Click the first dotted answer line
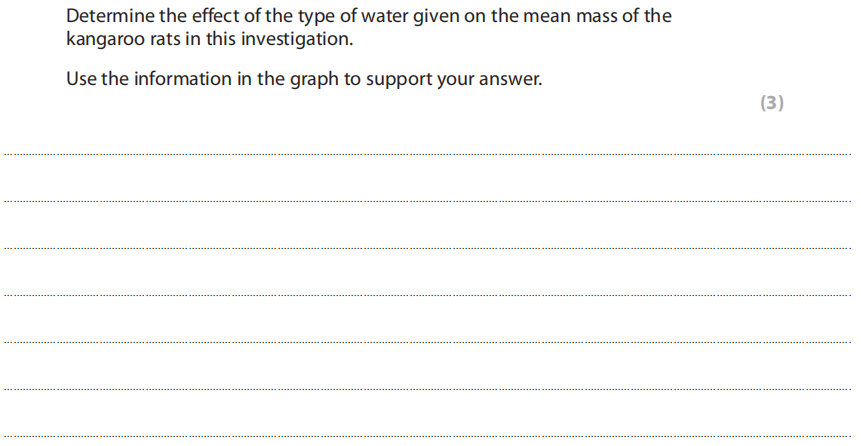Image resolution: width=861 pixels, height=446 pixels. (430, 155)
